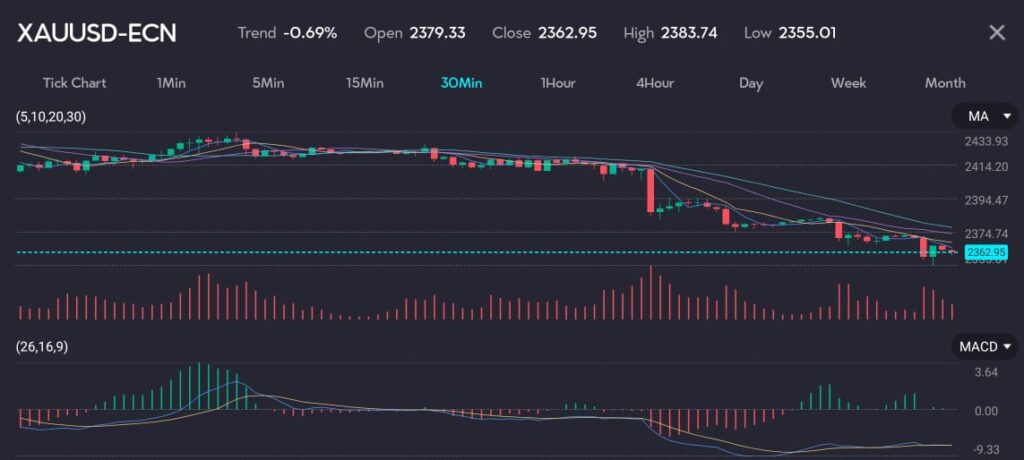
Task: Open the MA indicator dropdown
Action: click(985, 118)
